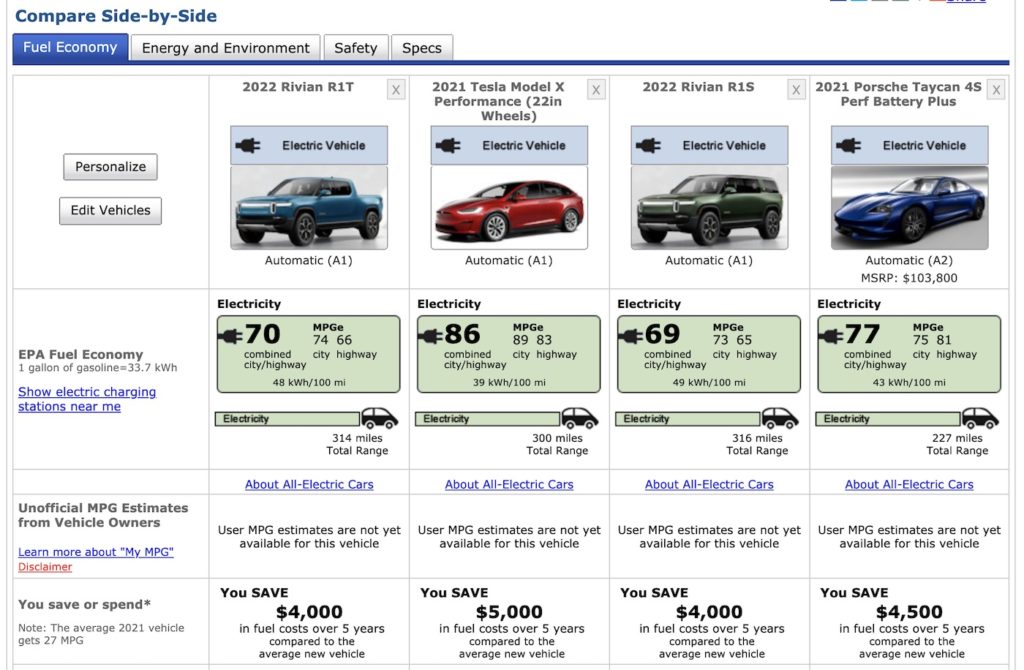
Task: Click the 2021 Tesla Model X Performance heading
Action: tap(498, 101)
